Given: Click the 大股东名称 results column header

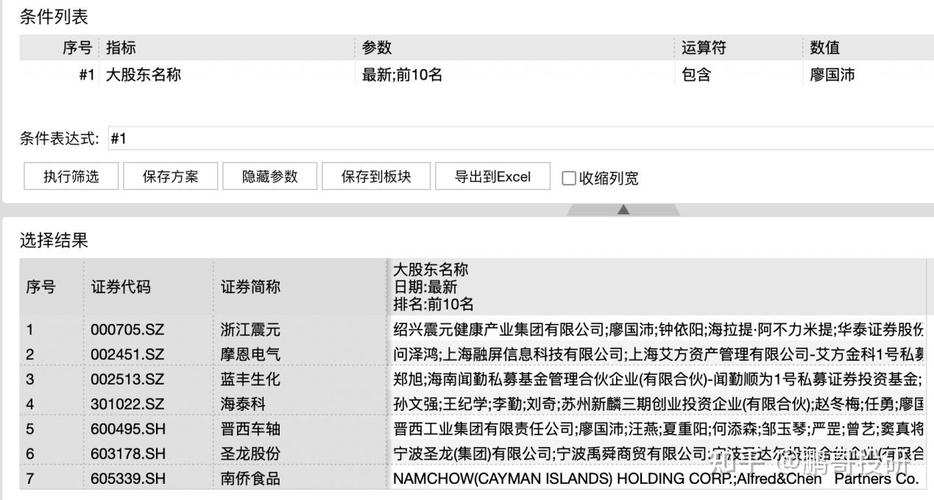Looking at the screenshot, I should coord(655,287).
